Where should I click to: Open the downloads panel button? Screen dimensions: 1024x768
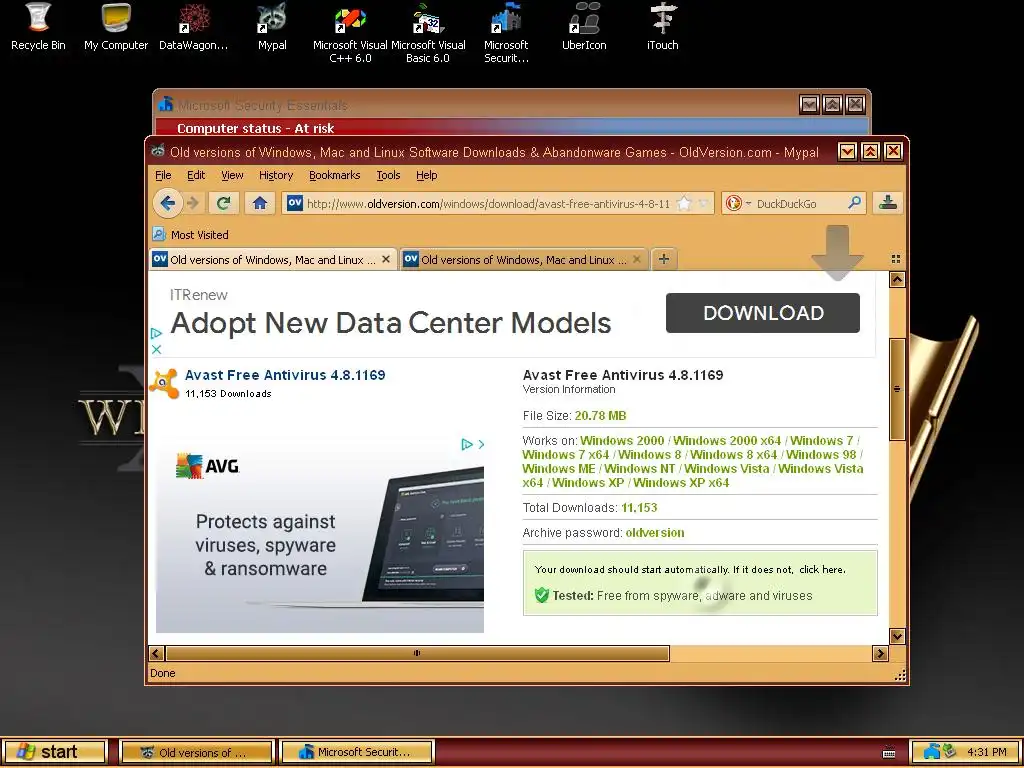coord(887,203)
